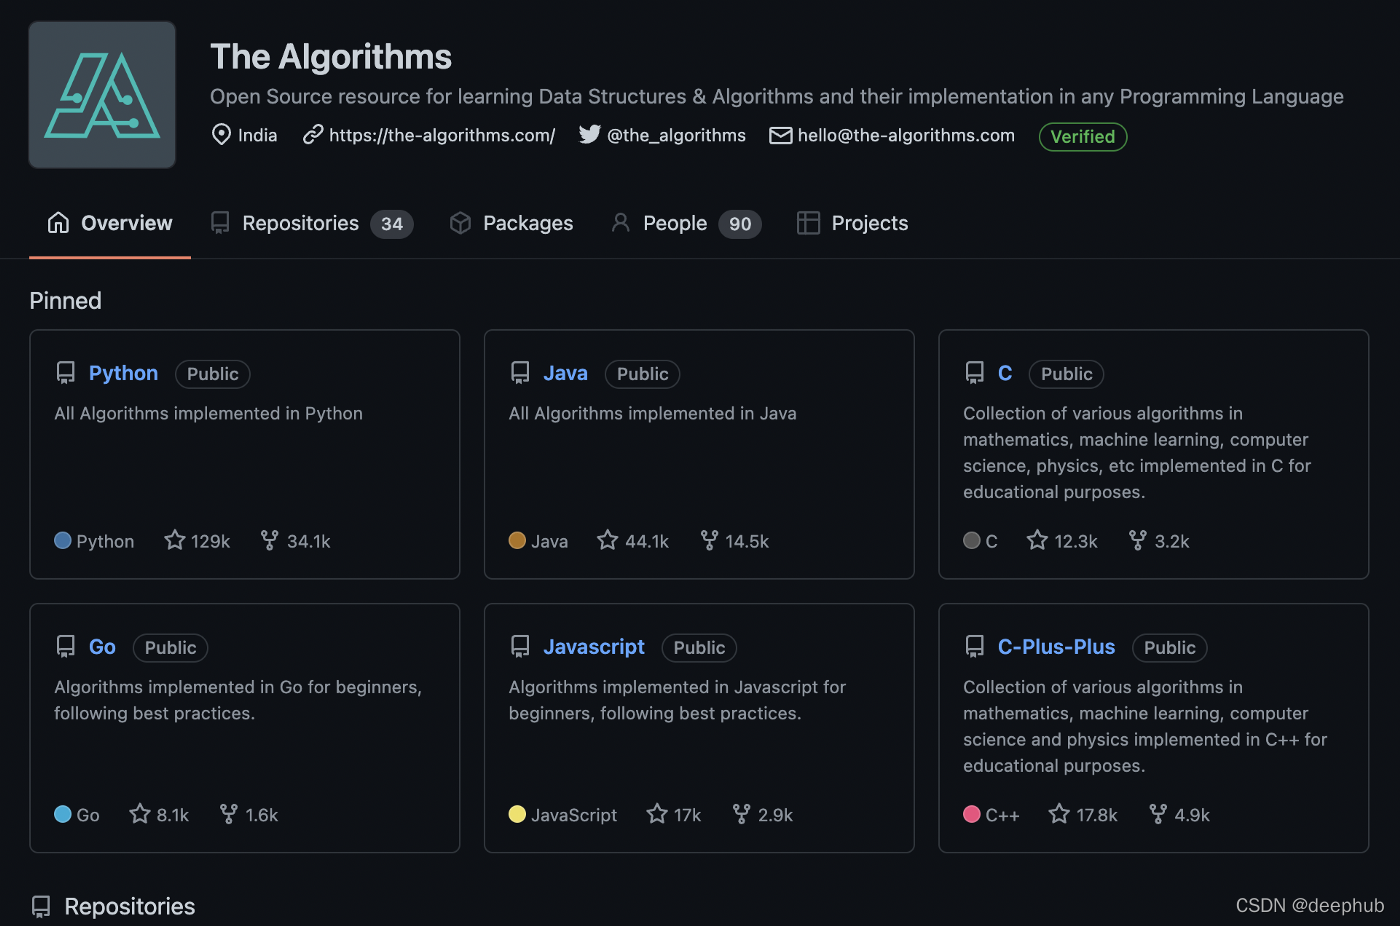Click repo icon beside Python repository name
Viewport: 1400px width, 926px height.
coord(66,373)
